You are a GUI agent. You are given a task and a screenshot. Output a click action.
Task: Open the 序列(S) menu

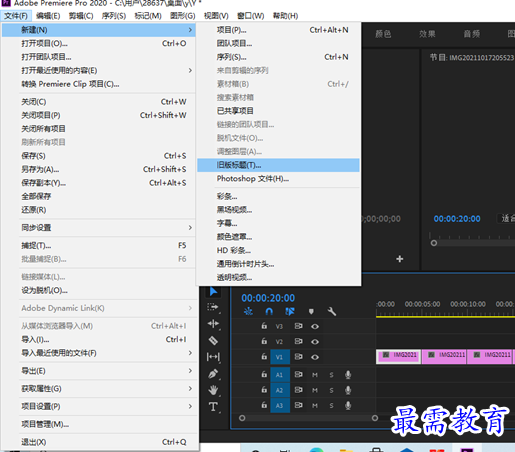[x=114, y=16]
